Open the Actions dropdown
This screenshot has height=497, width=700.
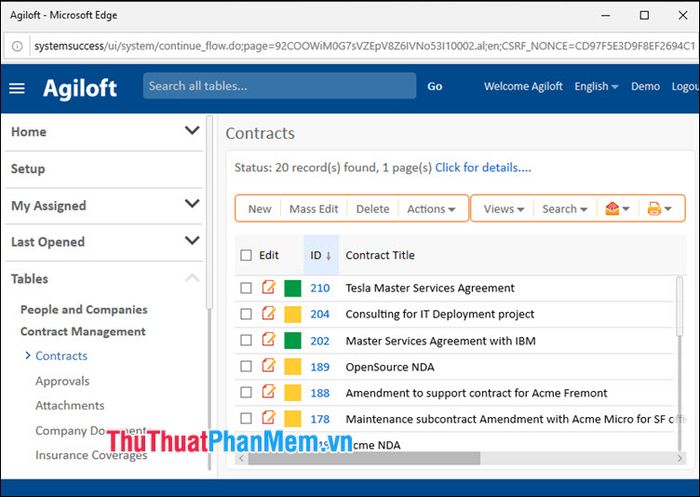(x=431, y=209)
